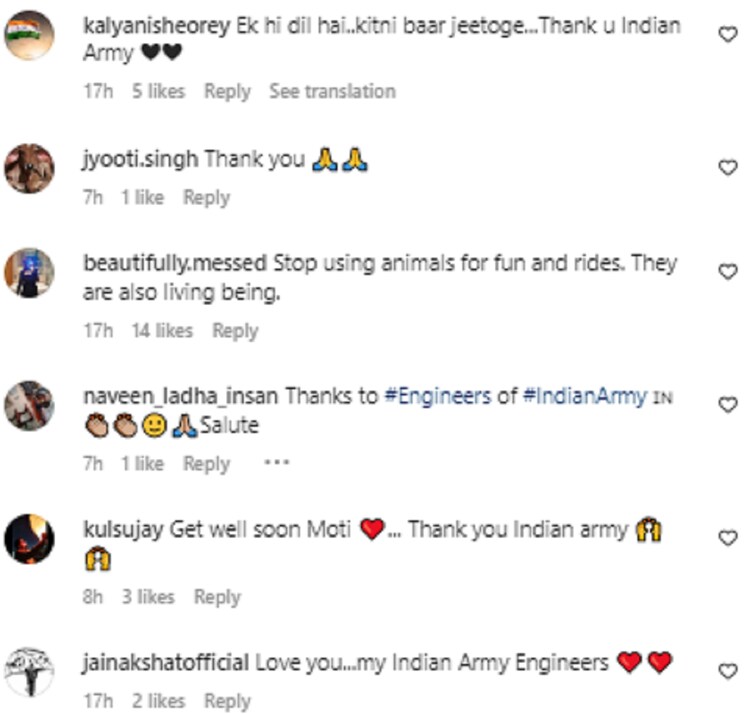View the 14 likes on beautifully.messed's comment

[162, 330]
